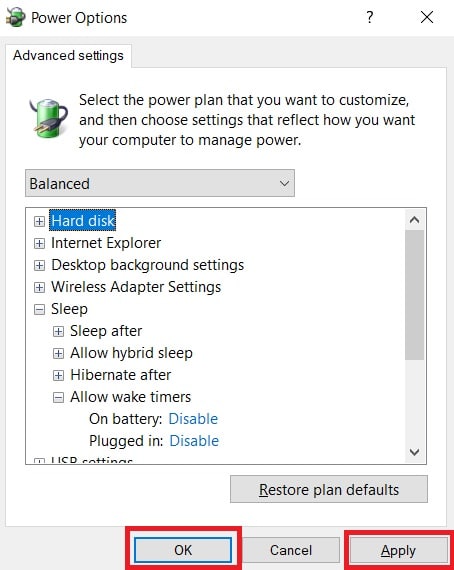This screenshot has width=454, height=570.
Task: Expand the Allow hybrid sleep subsection
Action: click(x=58, y=353)
